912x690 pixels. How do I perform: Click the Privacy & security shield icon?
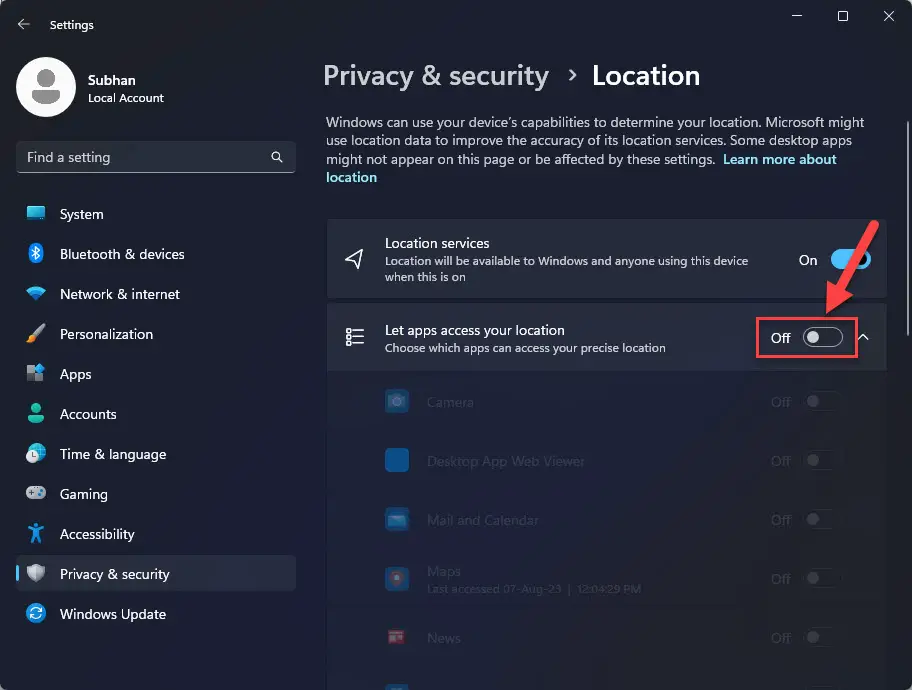pos(36,573)
